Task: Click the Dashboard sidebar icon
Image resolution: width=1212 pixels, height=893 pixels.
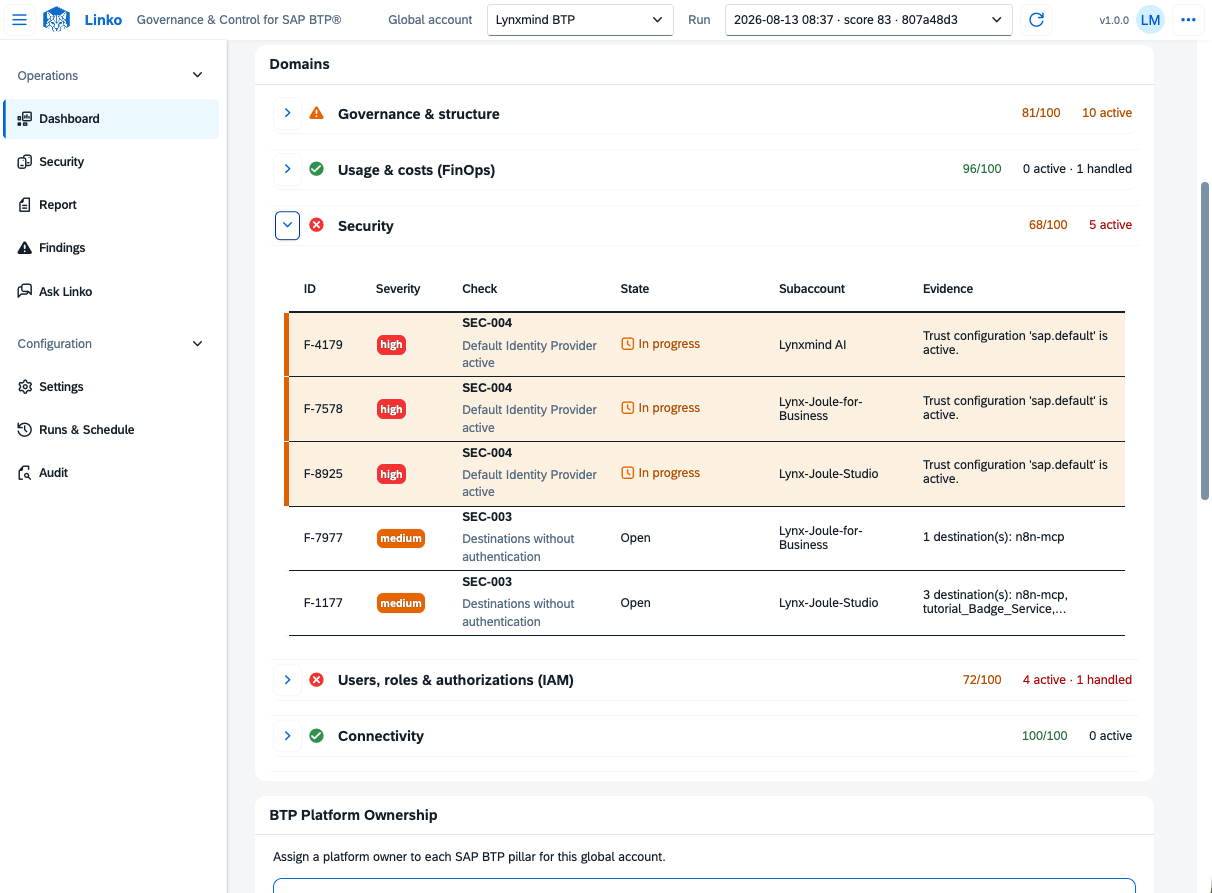Action: 25,118
